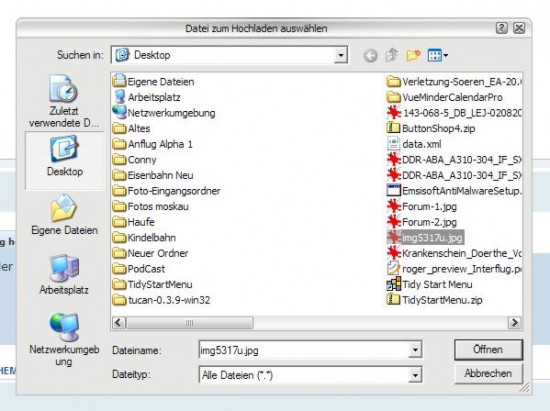Image resolution: width=550 pixels, height=411 pixels.
Task: Go up one folder level
Action: 391,55
